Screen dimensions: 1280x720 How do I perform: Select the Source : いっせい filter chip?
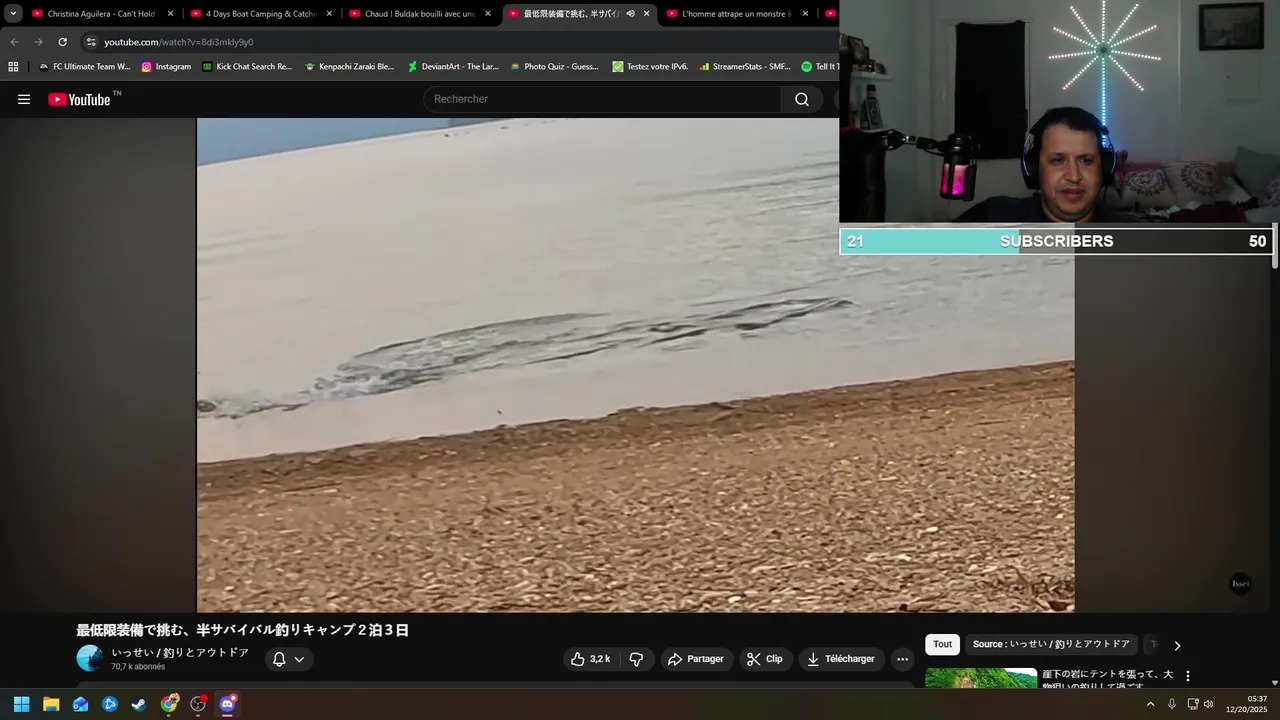coord(1051,645)
